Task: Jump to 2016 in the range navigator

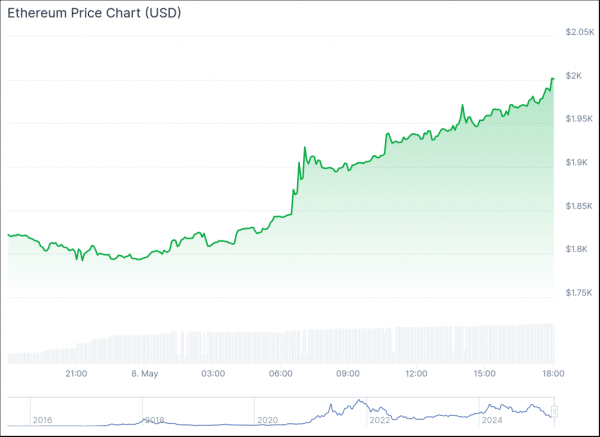Action: tap(42, 421)
